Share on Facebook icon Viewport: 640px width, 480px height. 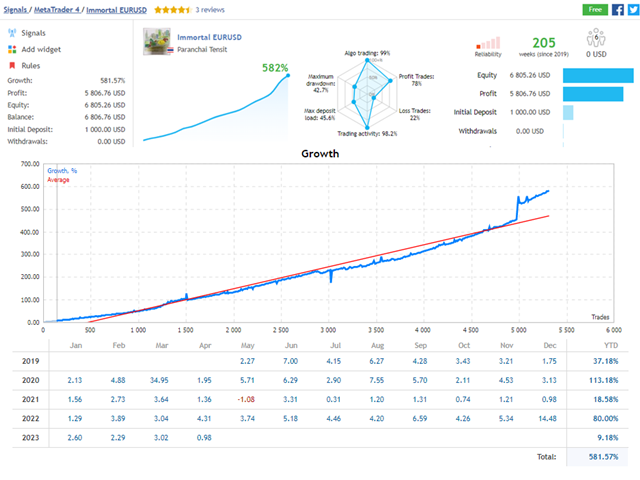(x=618, y=9)
